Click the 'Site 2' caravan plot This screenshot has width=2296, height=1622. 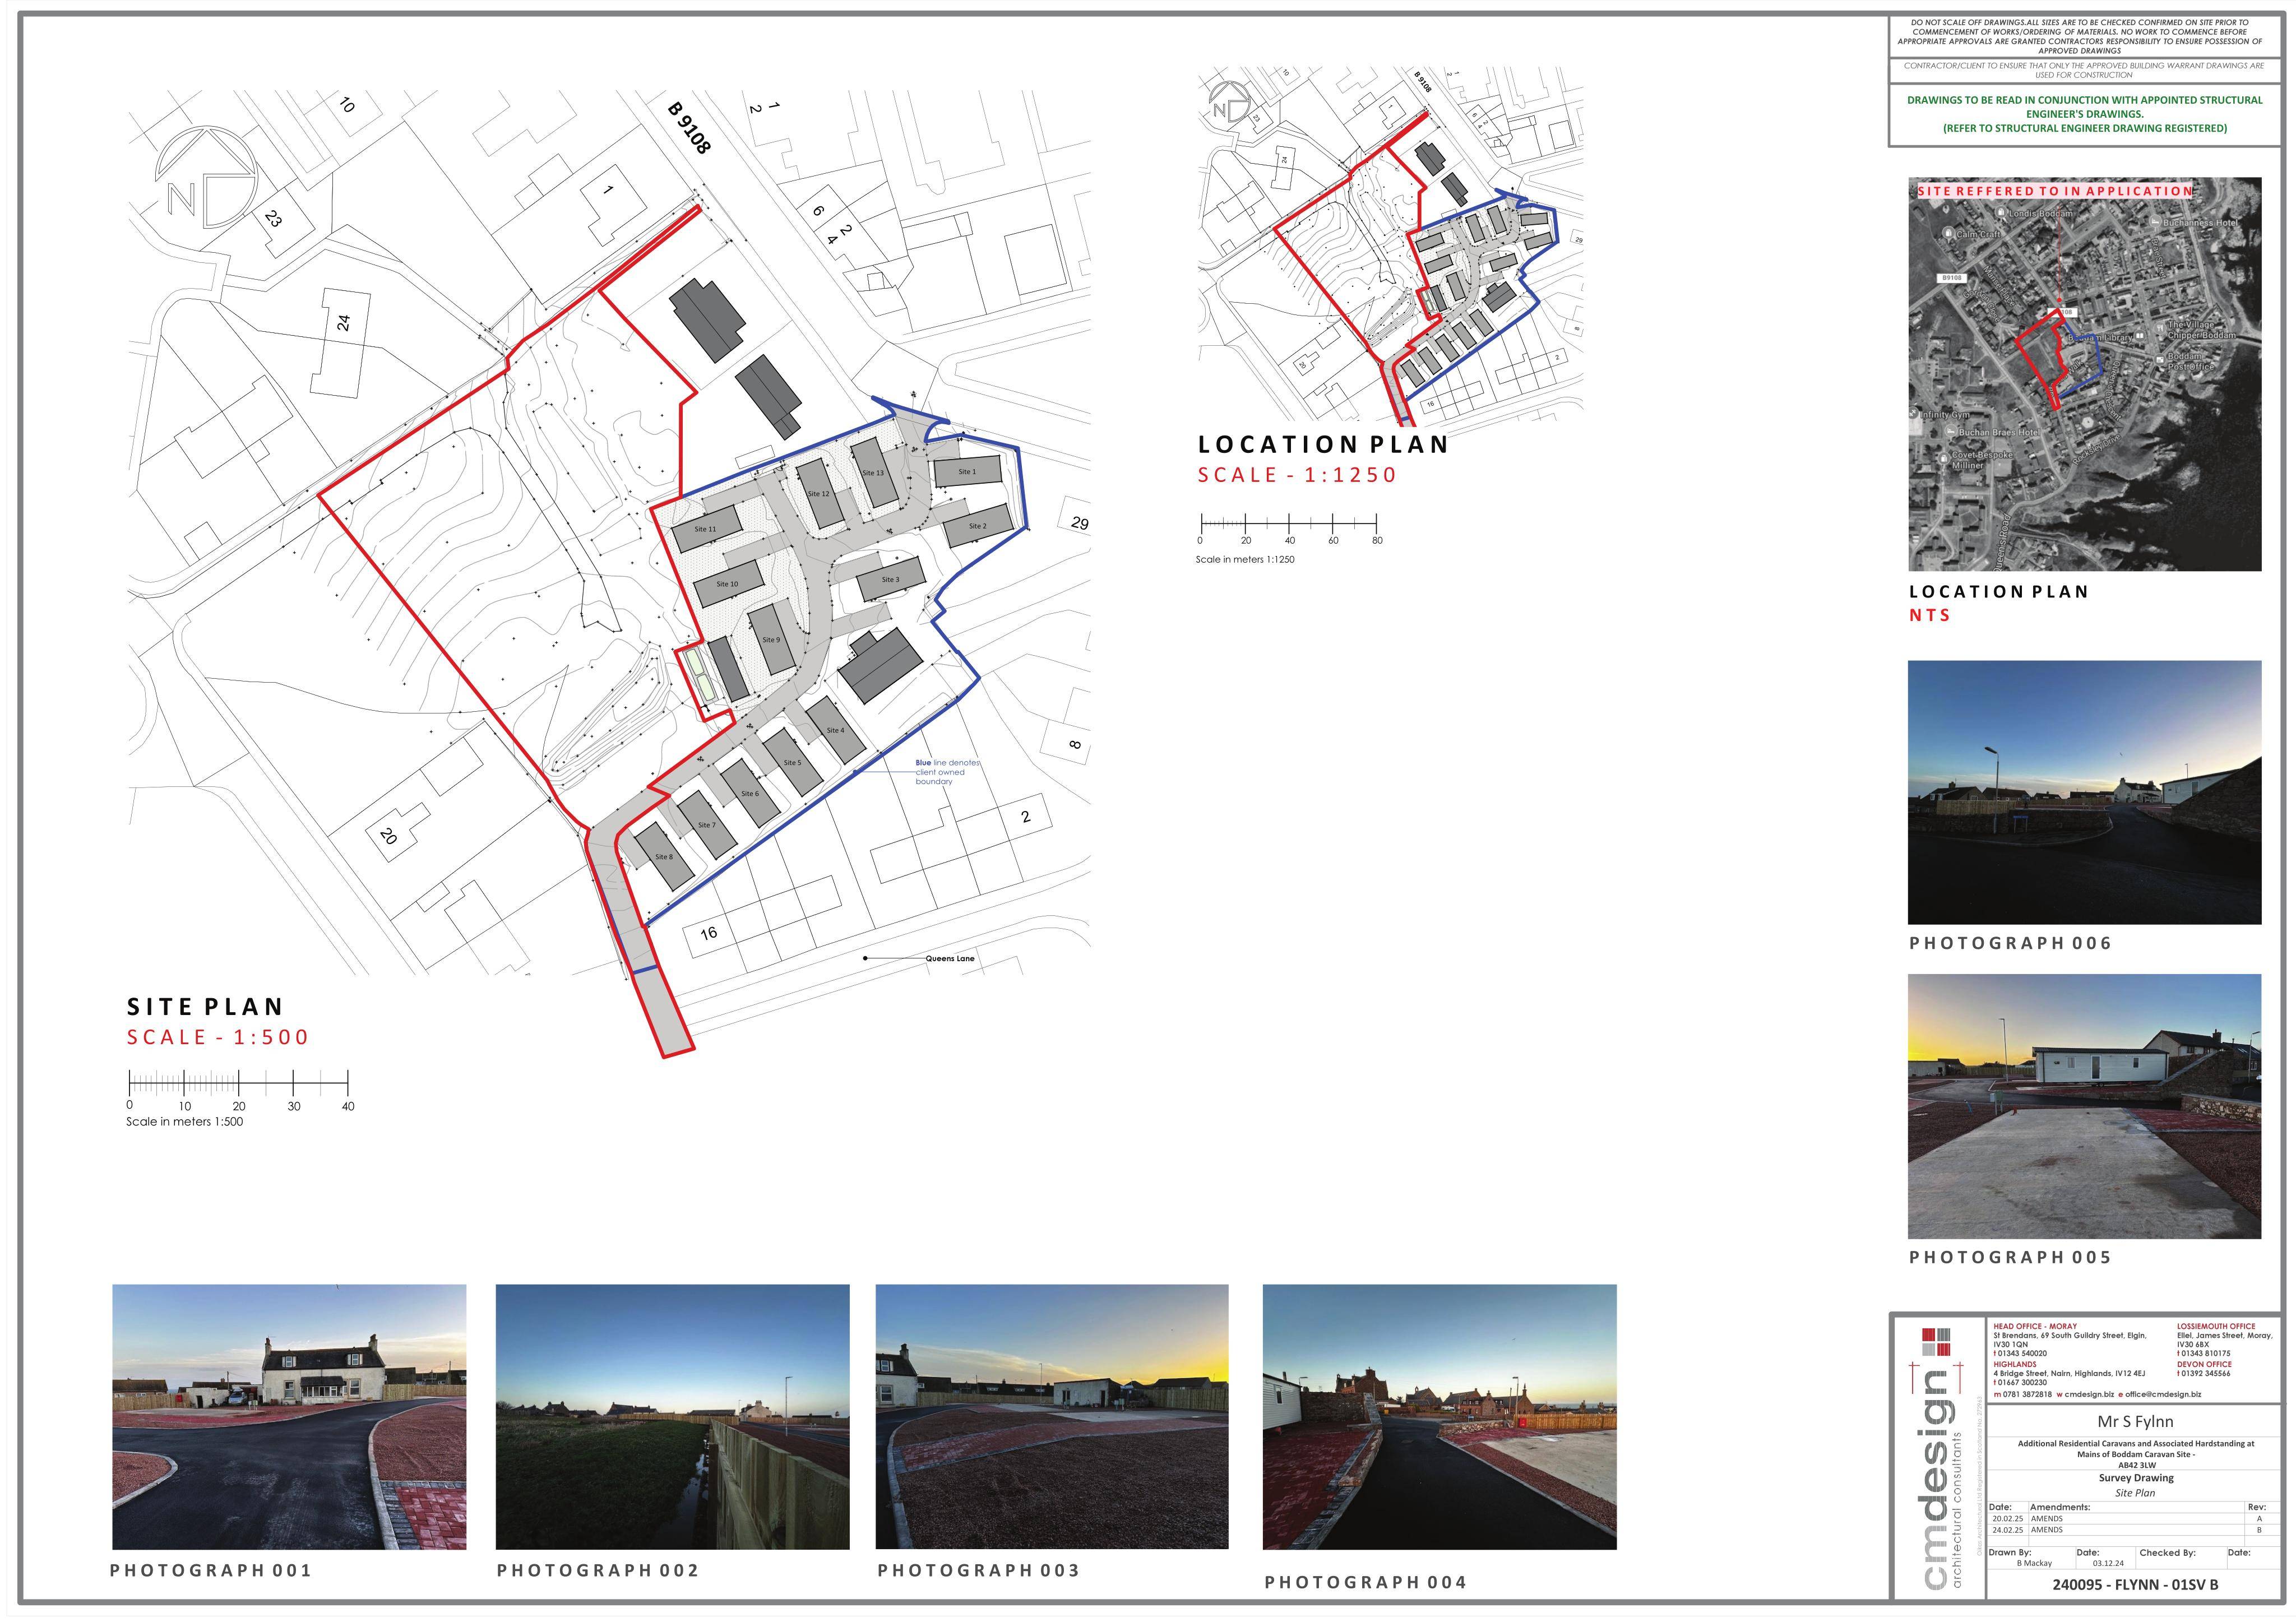[x=977, y=526]
